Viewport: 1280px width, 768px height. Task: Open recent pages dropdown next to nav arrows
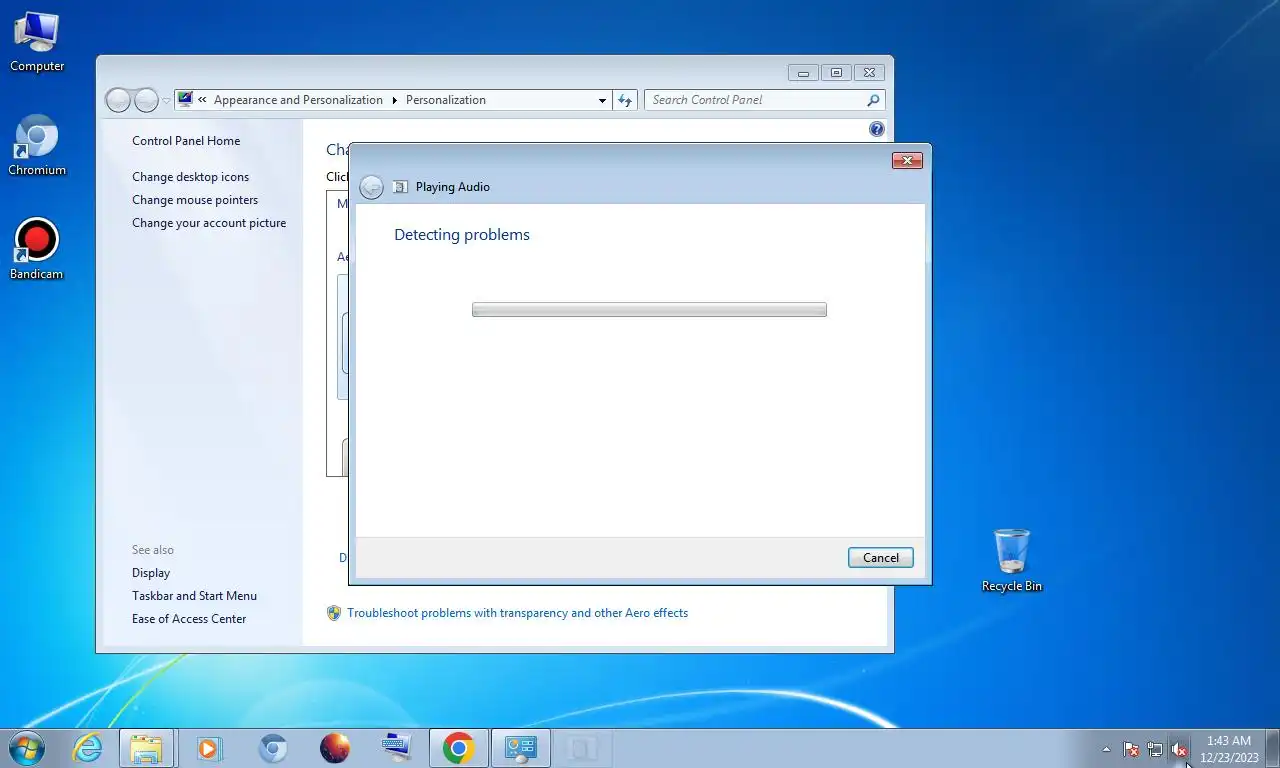coord(166,100)
